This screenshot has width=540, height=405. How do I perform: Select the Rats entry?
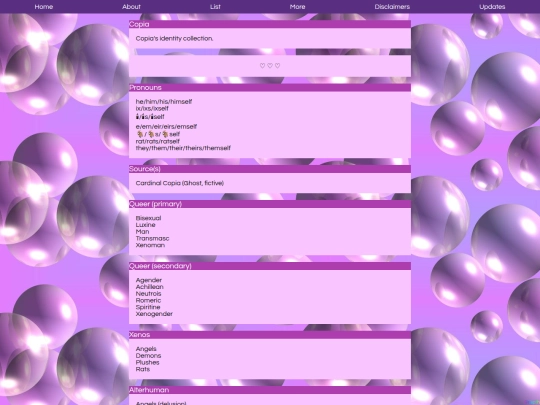point(143,369)
